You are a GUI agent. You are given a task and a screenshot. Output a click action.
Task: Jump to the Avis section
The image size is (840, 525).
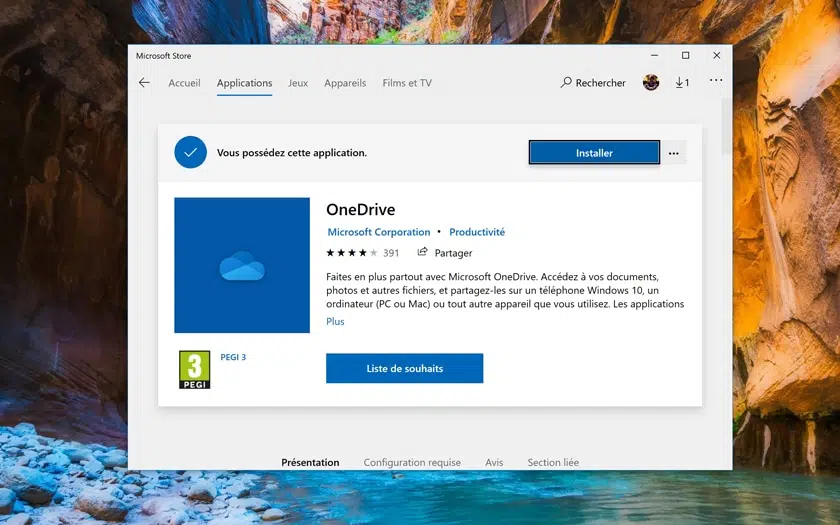(x=494, y=462)
